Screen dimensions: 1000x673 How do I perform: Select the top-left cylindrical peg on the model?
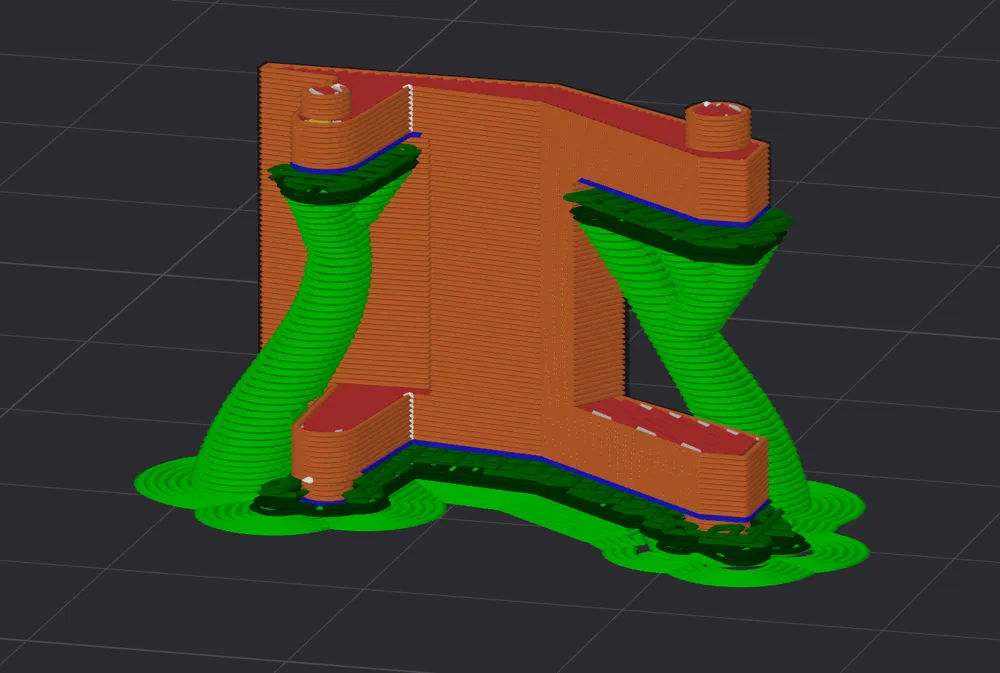(325, 103)
